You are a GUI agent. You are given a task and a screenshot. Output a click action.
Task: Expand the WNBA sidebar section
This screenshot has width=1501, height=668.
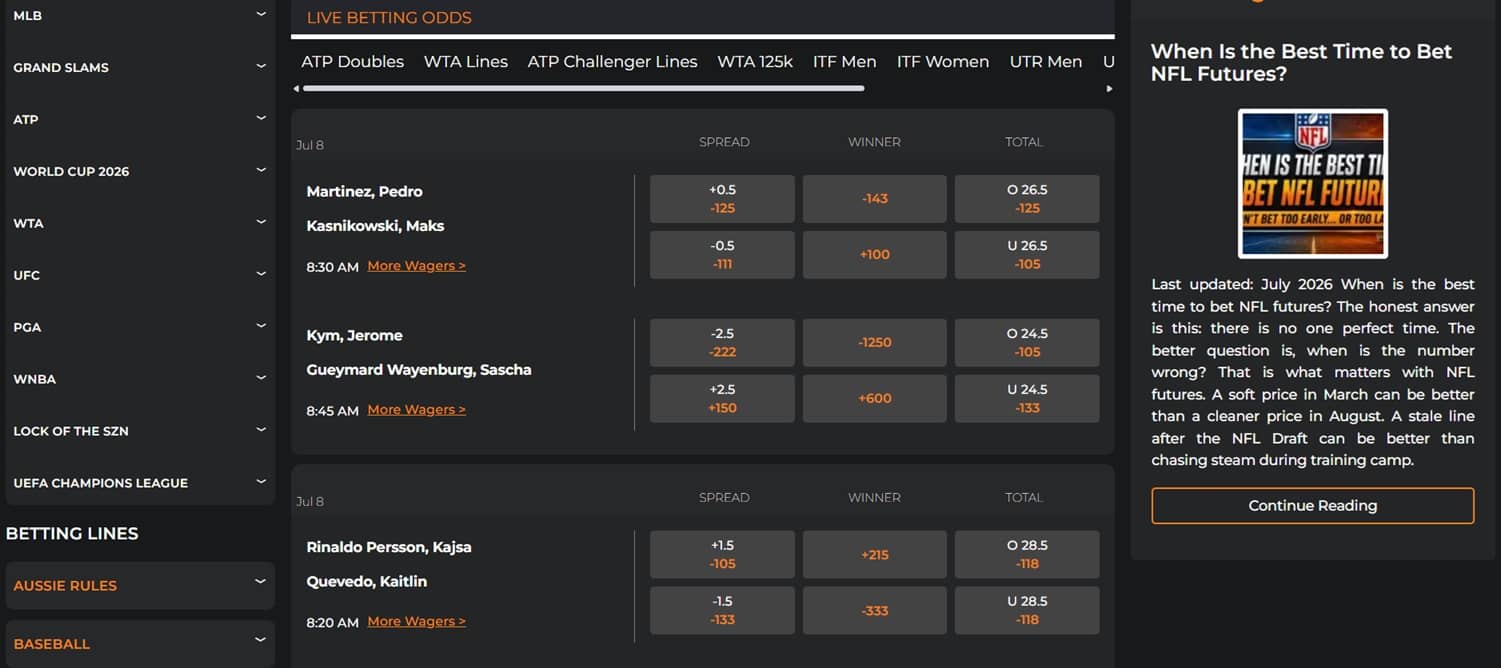coord(140,379)
